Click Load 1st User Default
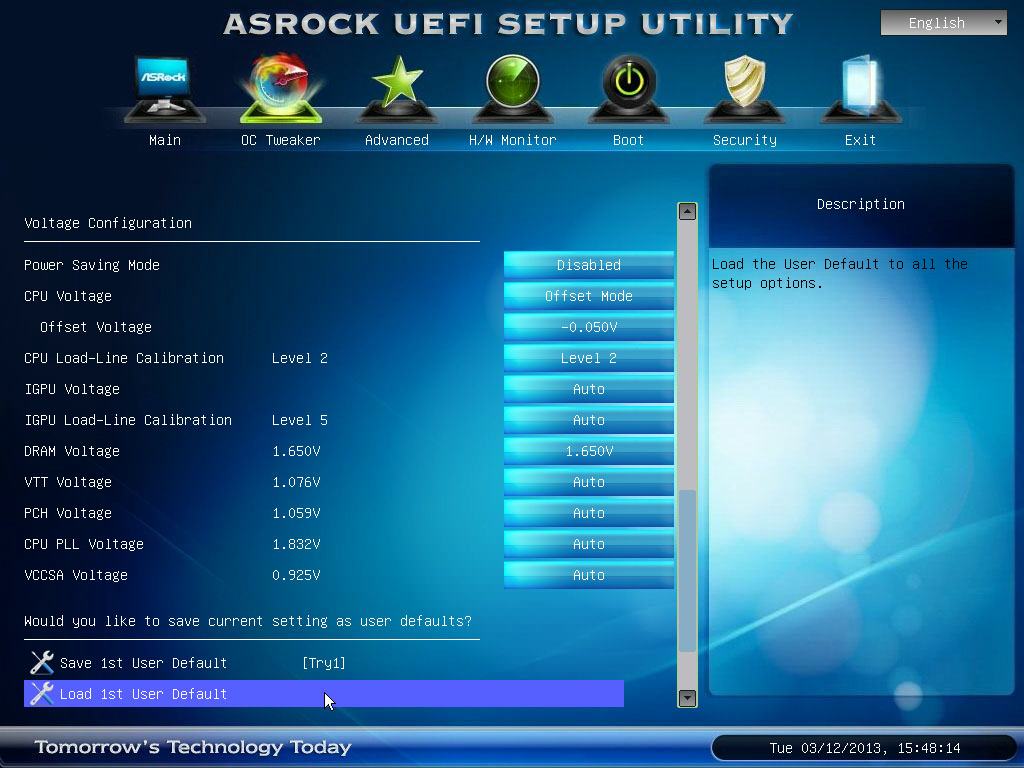 (324, 694)
